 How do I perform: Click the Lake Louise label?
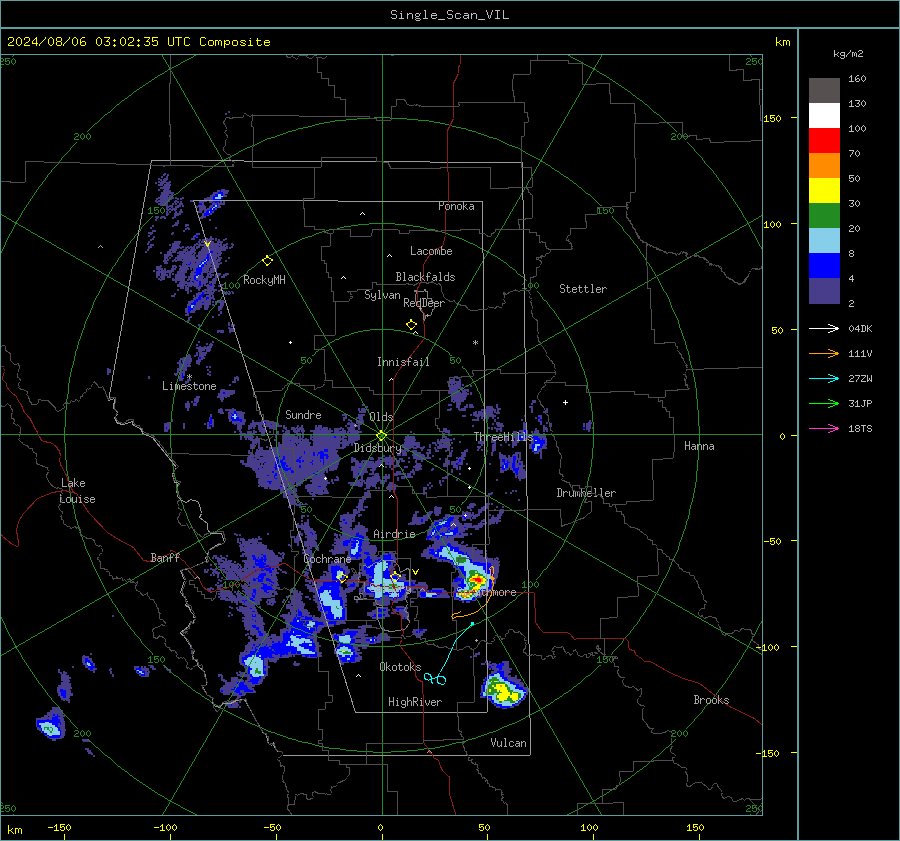(x=77, y=491)
